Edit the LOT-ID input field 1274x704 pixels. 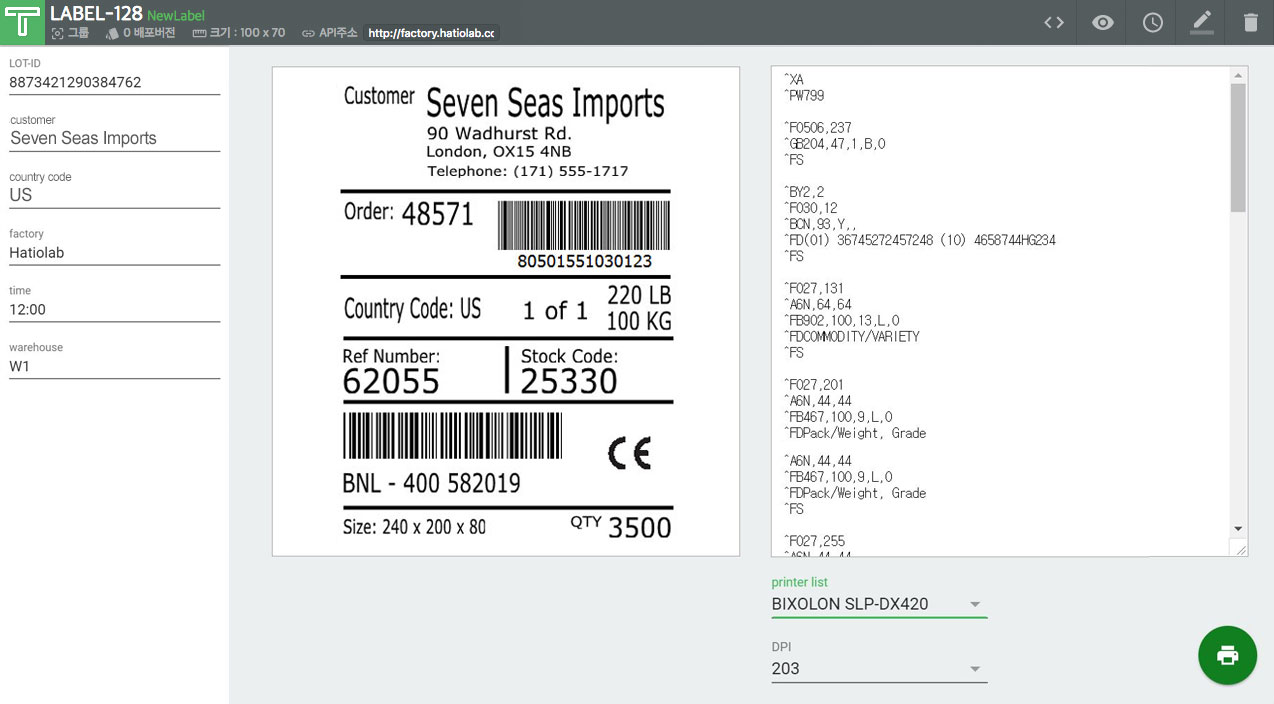point(114,83)
